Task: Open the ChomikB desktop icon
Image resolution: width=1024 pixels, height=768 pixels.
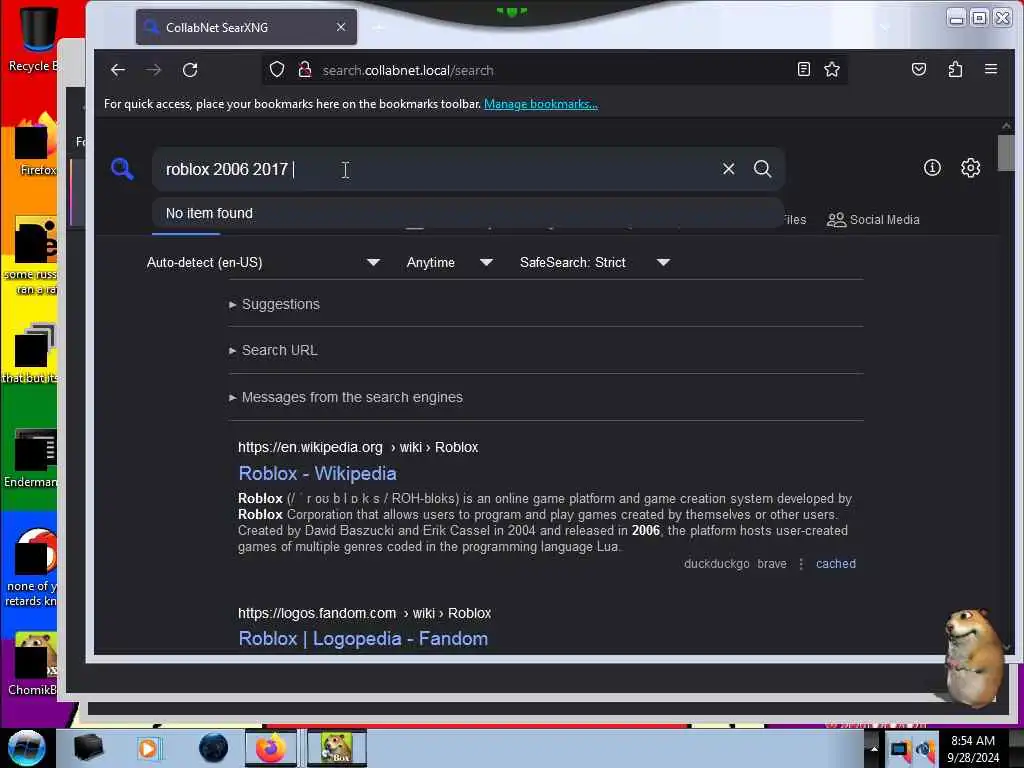Action: pos(33,664)
